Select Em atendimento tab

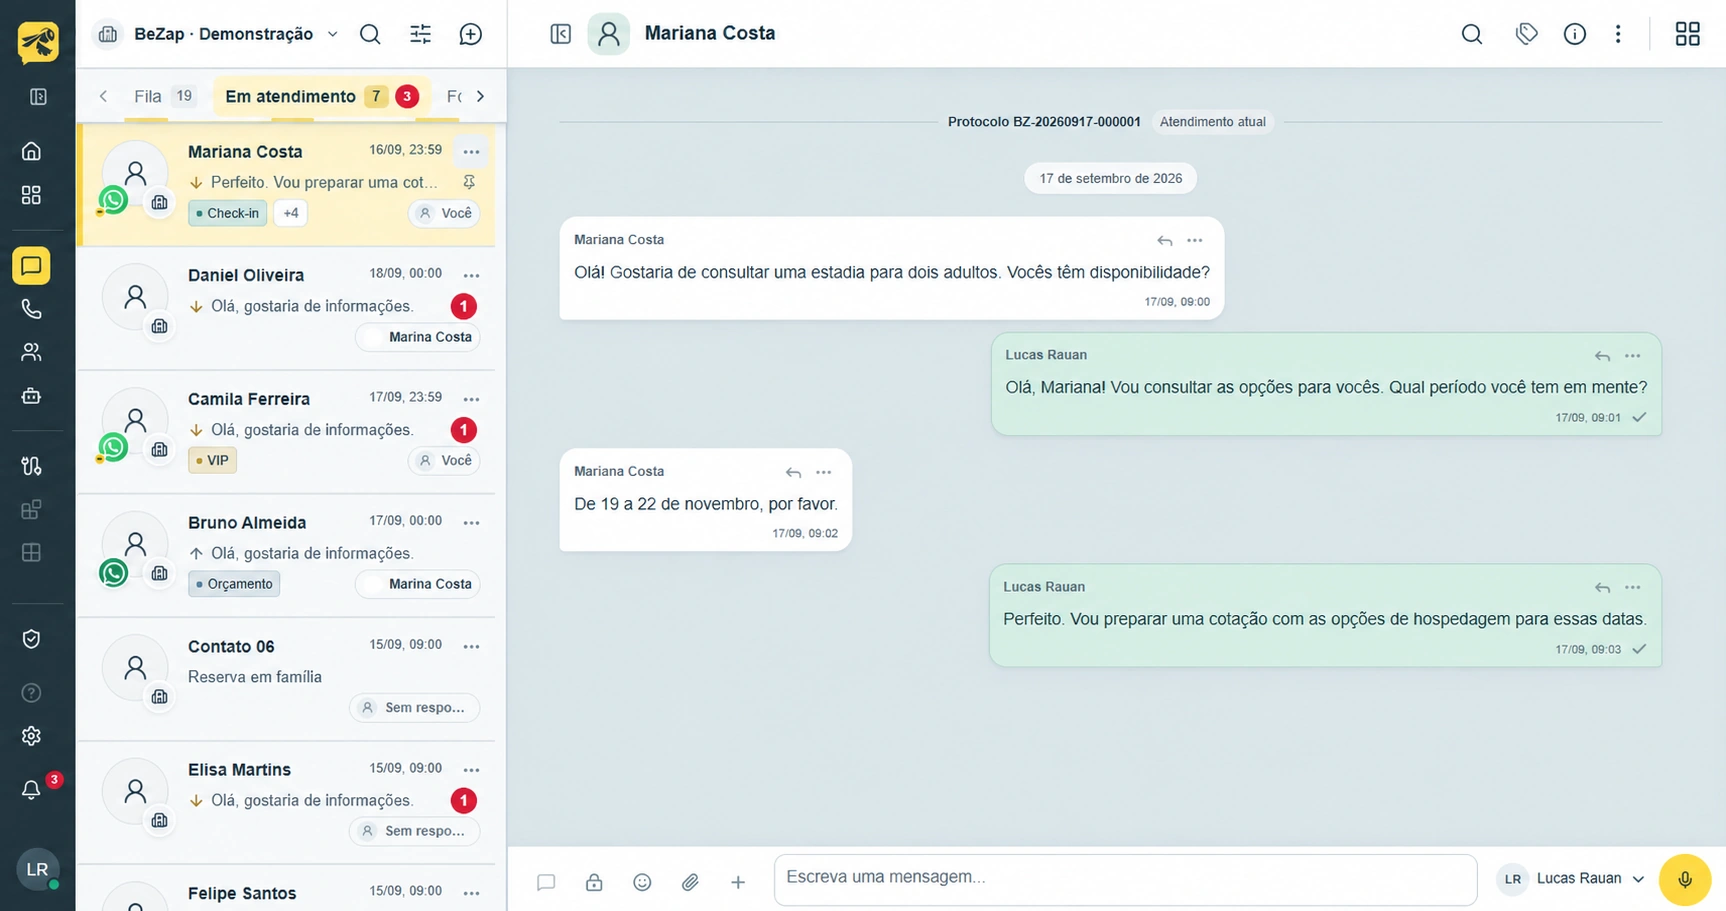pyautogui.click(x=321, y=96)
